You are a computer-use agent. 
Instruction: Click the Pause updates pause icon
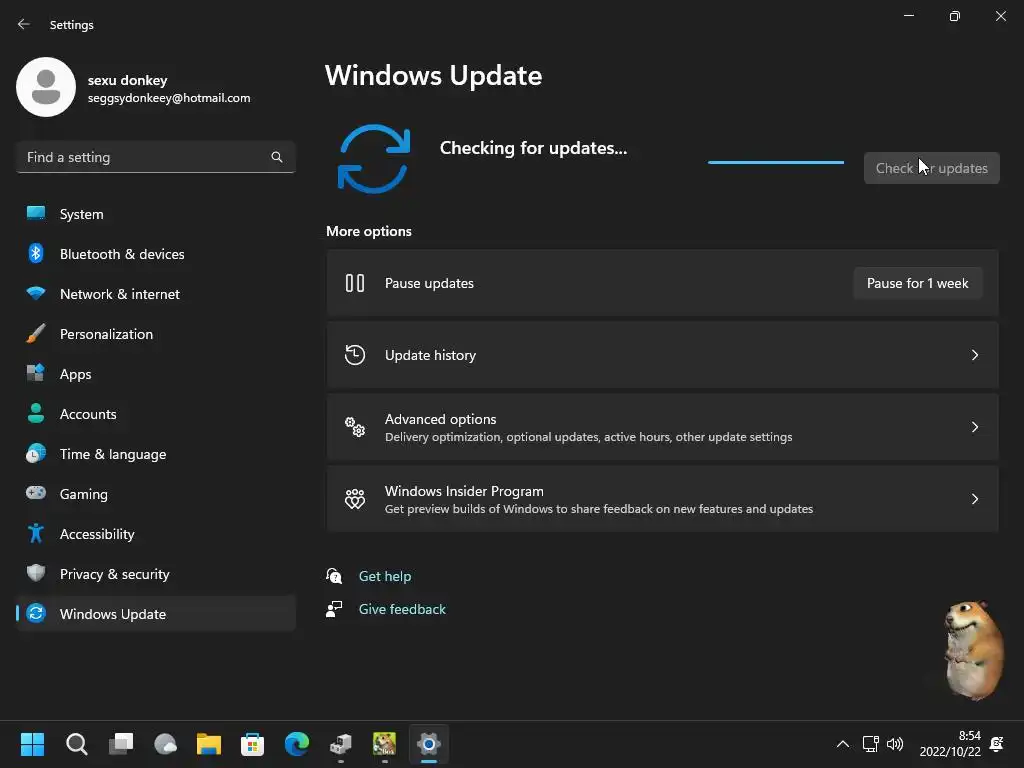[355, 283]
